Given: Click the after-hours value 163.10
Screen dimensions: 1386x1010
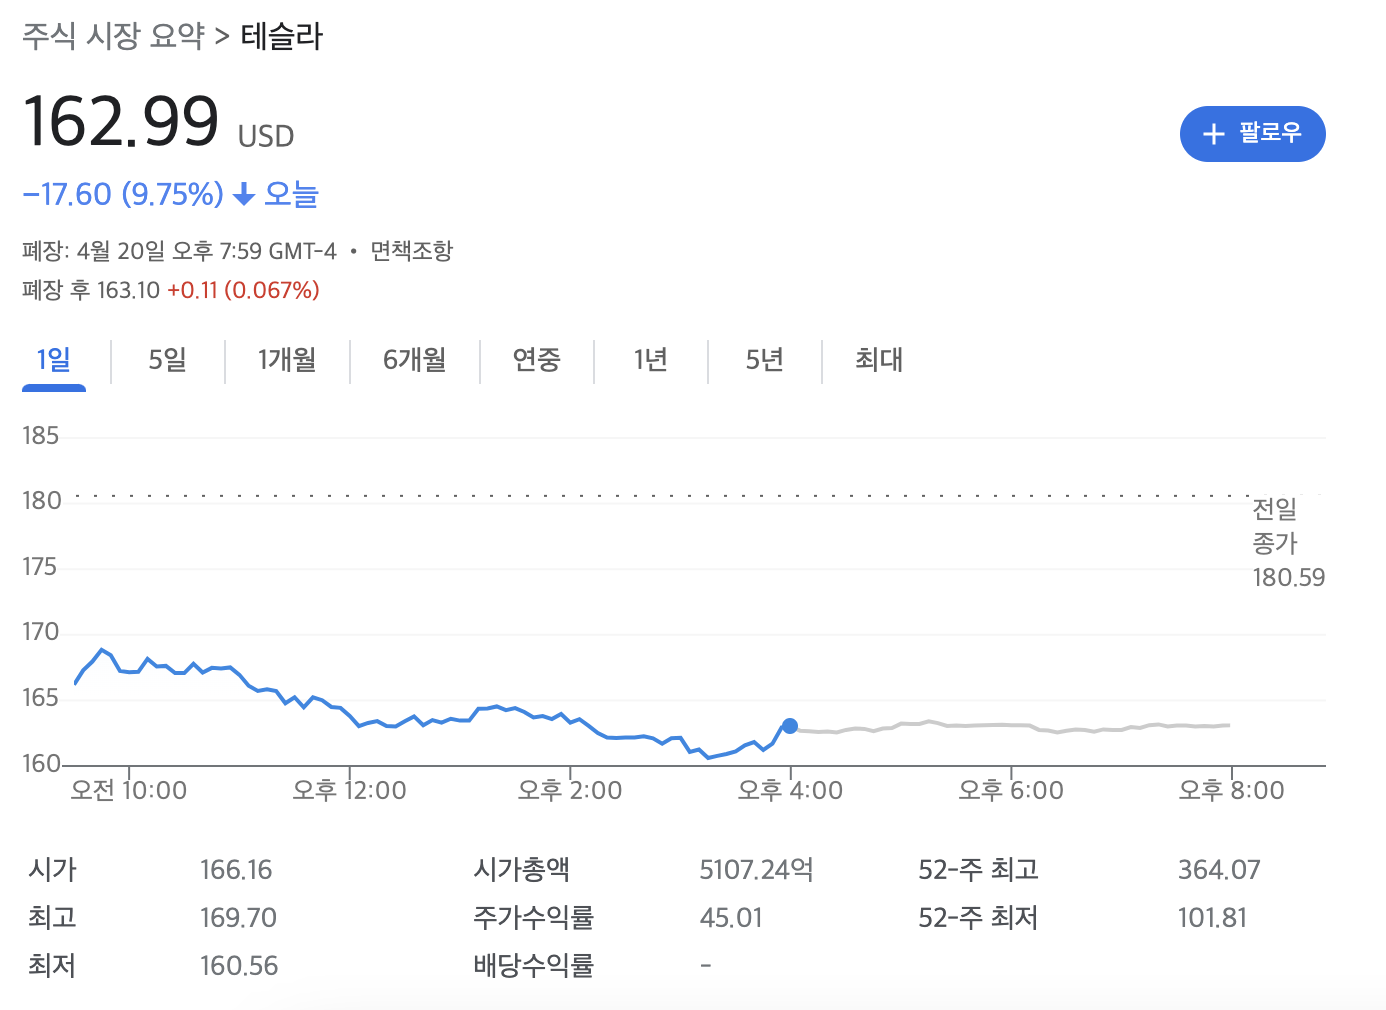Looking at the screenshot, I should click(128, 291).
